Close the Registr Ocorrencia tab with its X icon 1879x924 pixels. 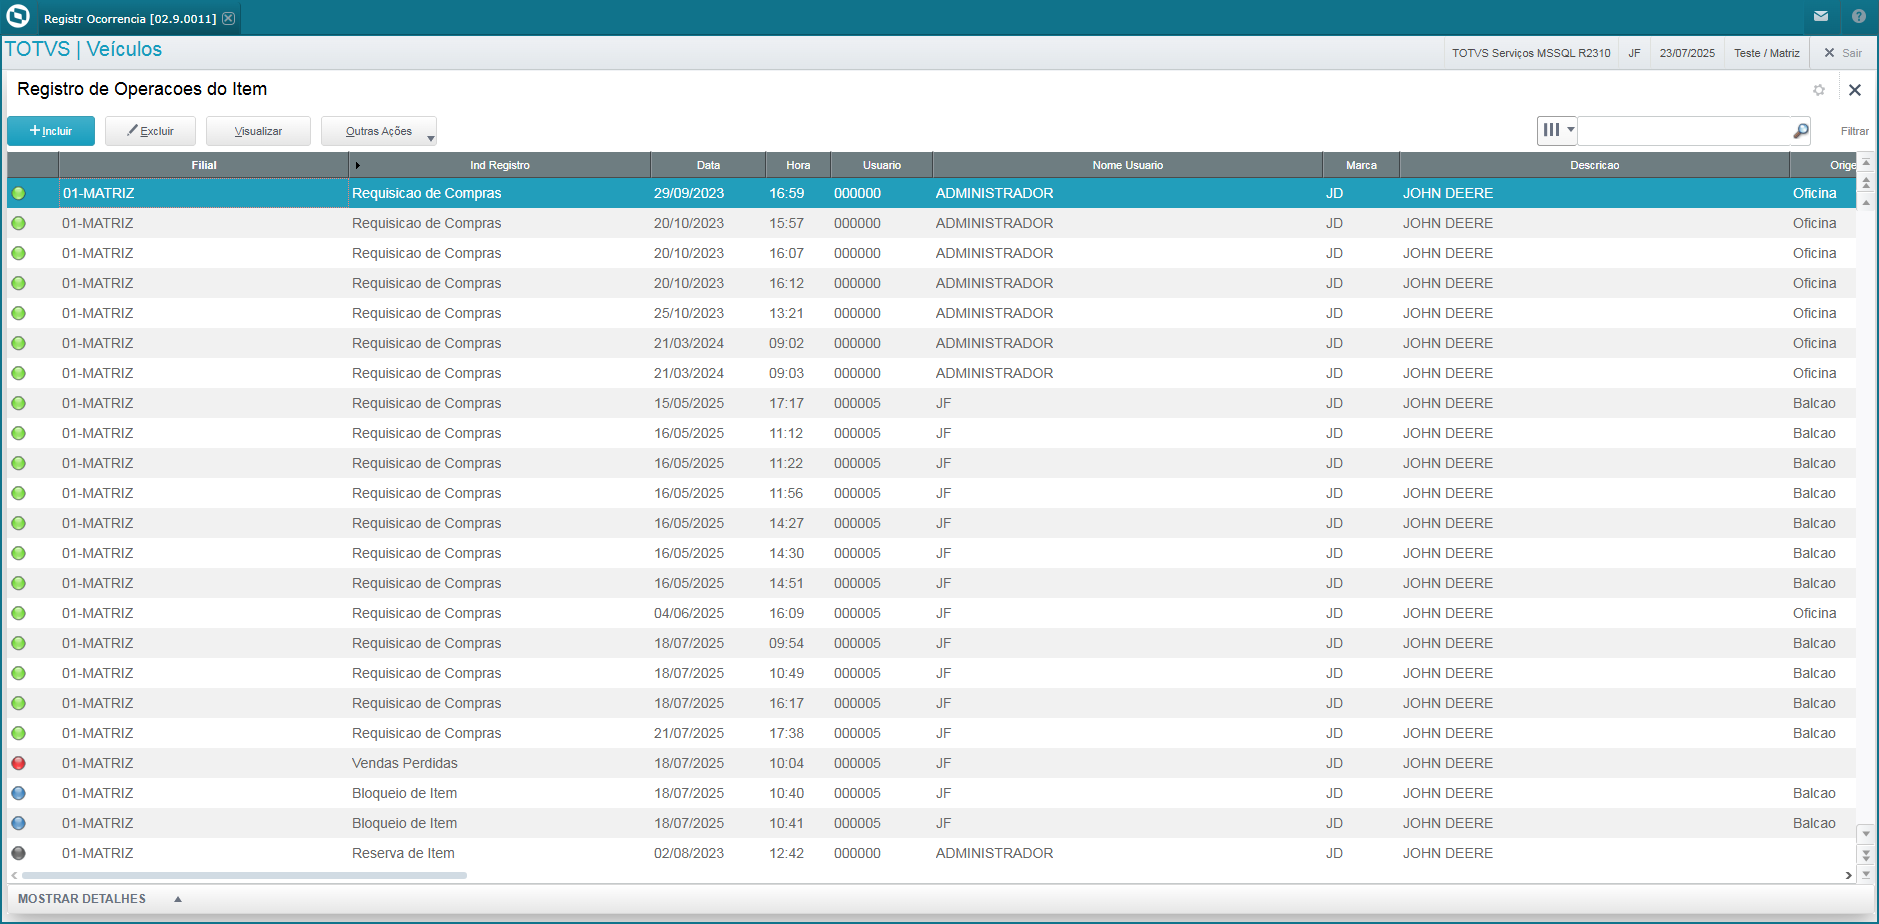click(x=229, y=18)
